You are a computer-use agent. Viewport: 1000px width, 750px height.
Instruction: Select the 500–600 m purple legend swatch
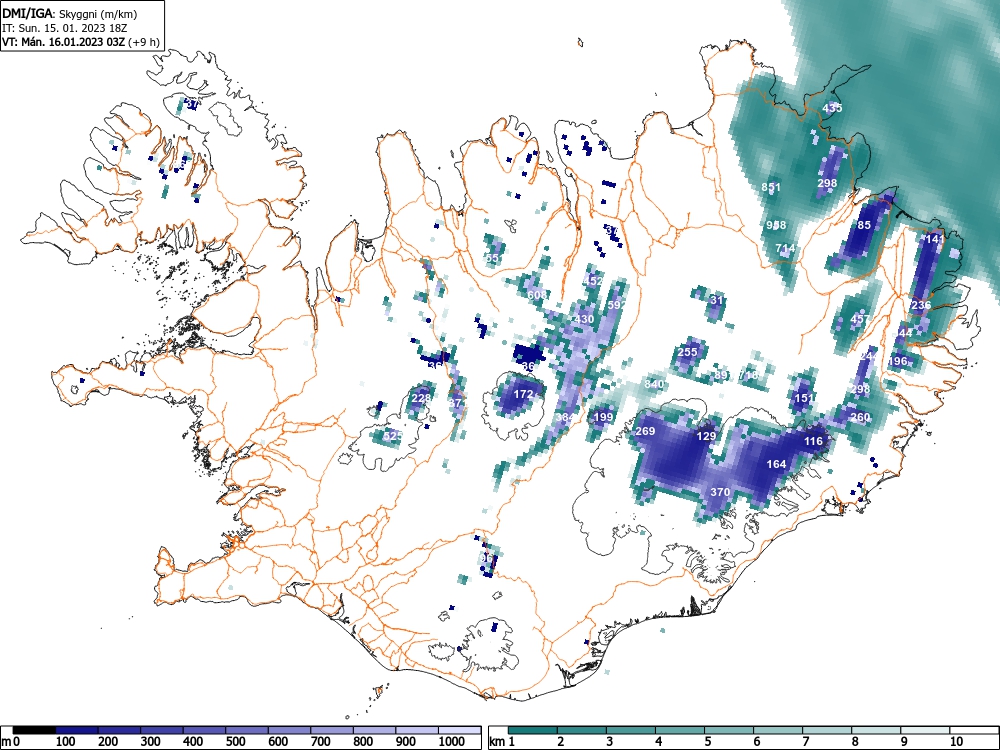coord(247,730)
